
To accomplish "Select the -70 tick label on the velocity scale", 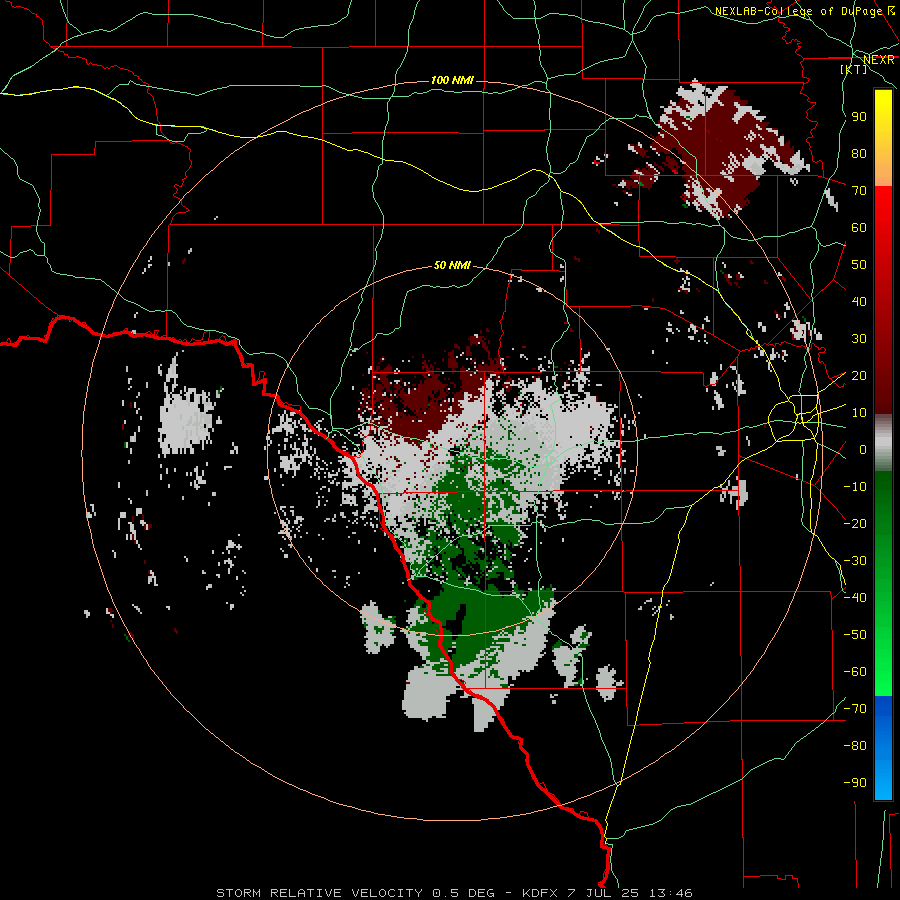I will [855, 709].
